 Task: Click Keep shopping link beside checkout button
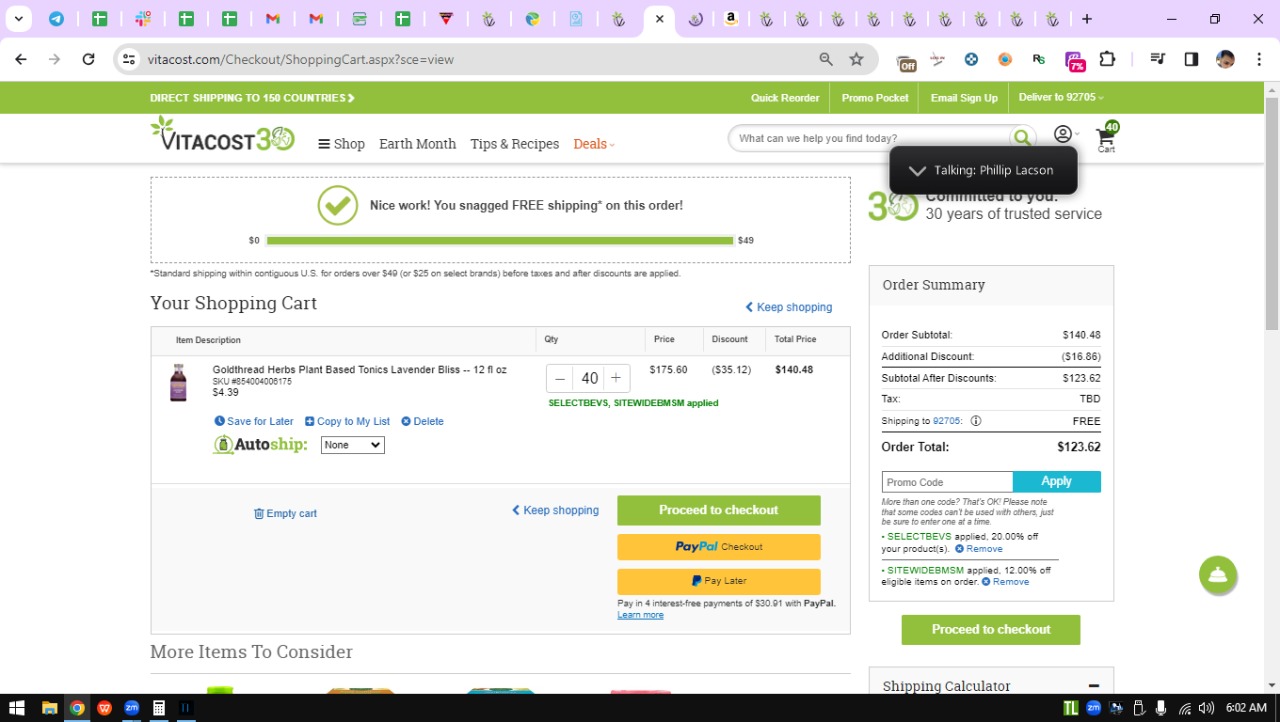pos(555,510)
